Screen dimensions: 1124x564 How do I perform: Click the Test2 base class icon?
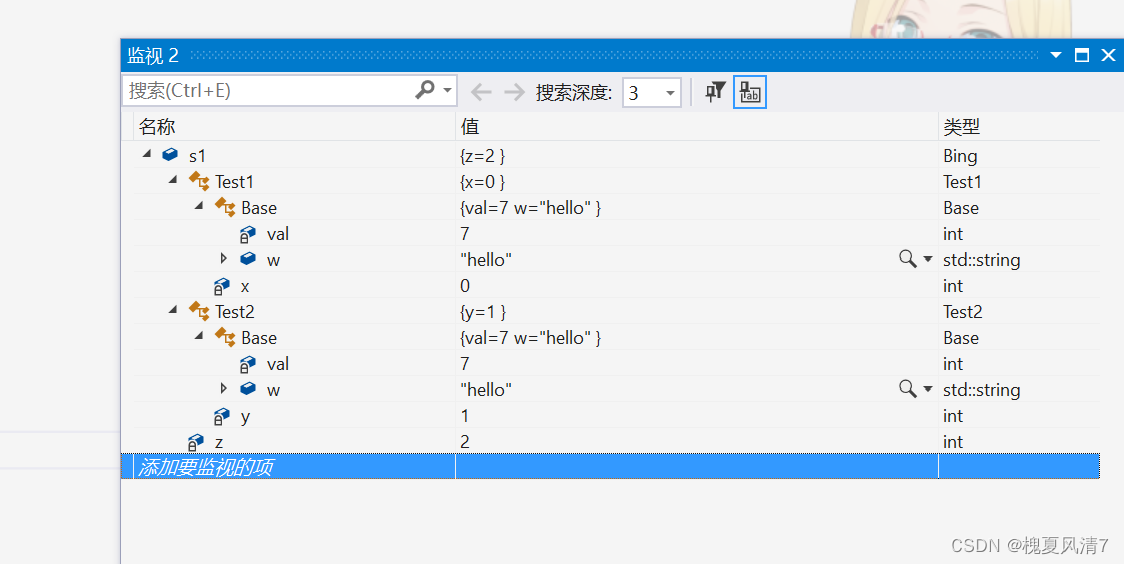199,312
